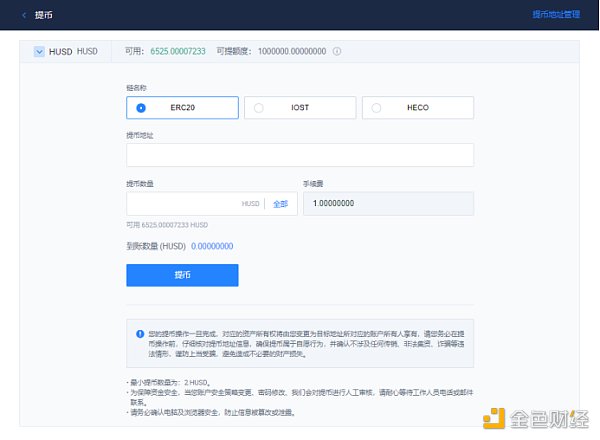This screenshot has height=440, width=600.
Task: Click the 到账数量 (HUSD) received amount value
Action: coord(212,245)
